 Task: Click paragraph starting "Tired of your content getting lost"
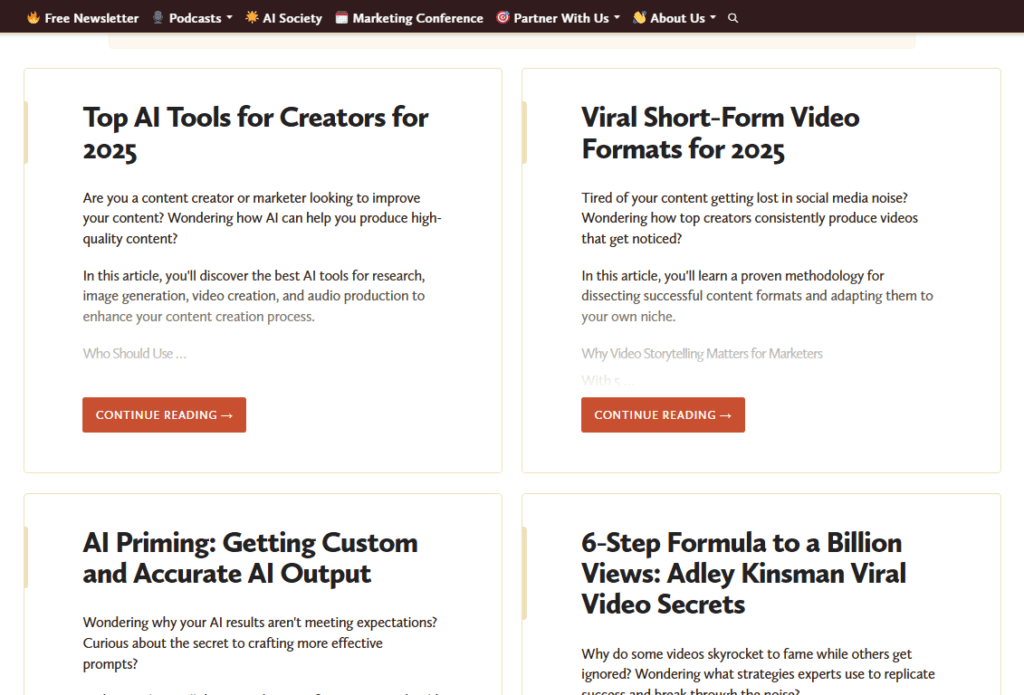(x=750, y=218)
